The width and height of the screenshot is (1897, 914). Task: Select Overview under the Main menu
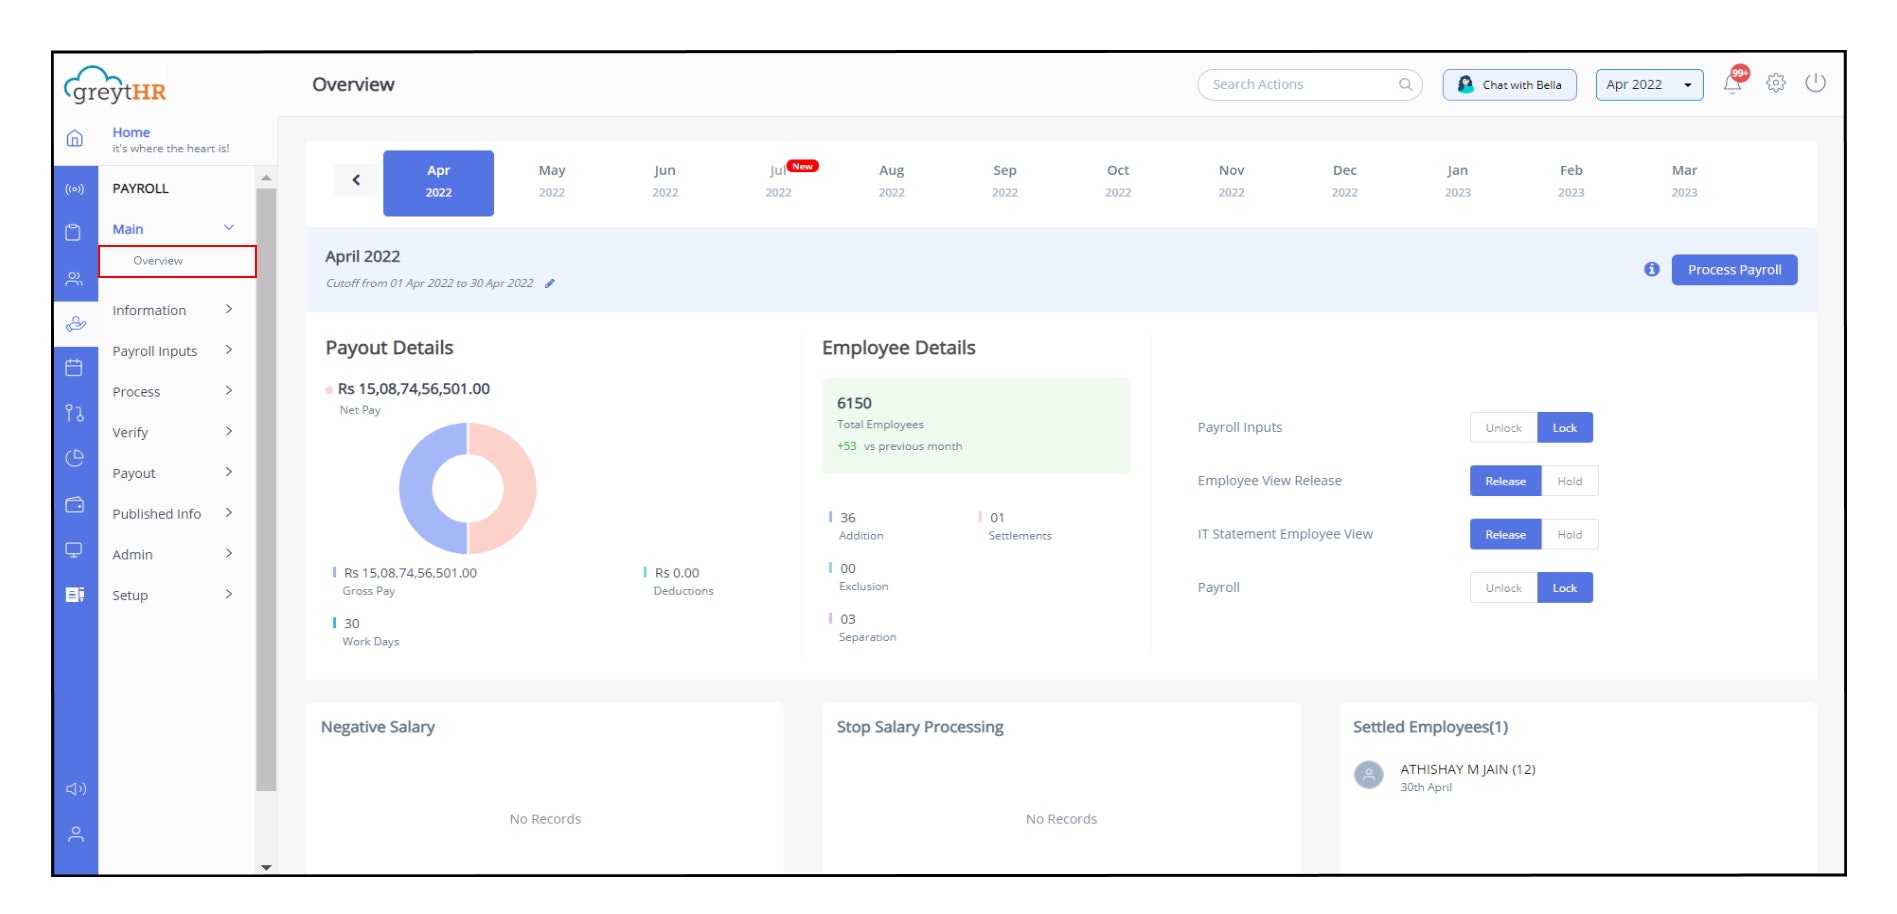pyautogui.click(x=157, y=260)
